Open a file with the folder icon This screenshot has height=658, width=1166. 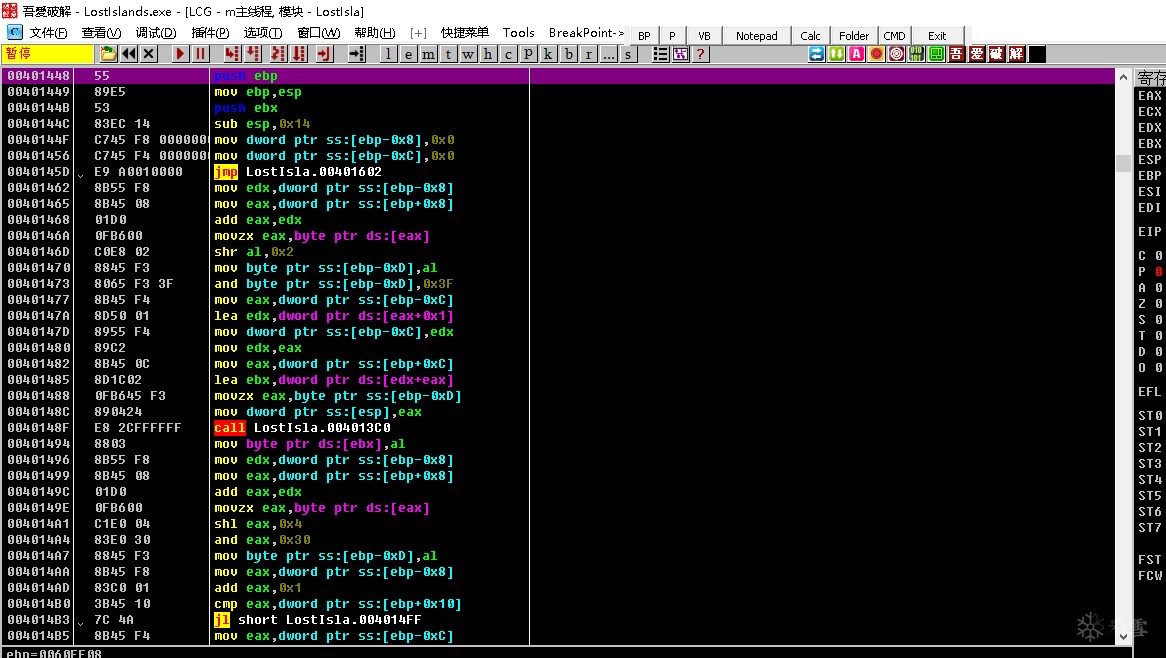point(109,54)
